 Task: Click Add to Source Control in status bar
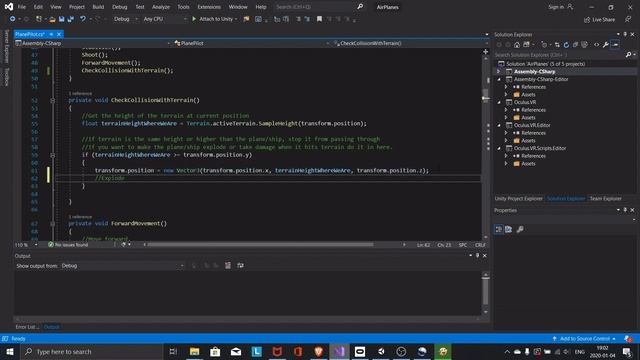coord(584,339)
